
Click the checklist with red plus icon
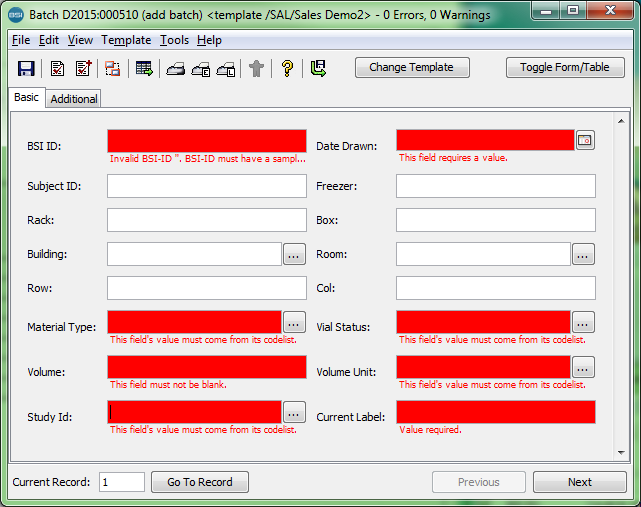click(84, 68)
